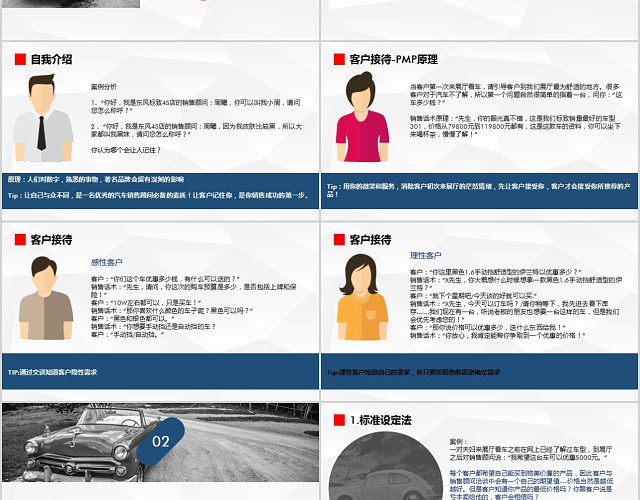Click the red square beside 自我介绍

click(20, 60)
